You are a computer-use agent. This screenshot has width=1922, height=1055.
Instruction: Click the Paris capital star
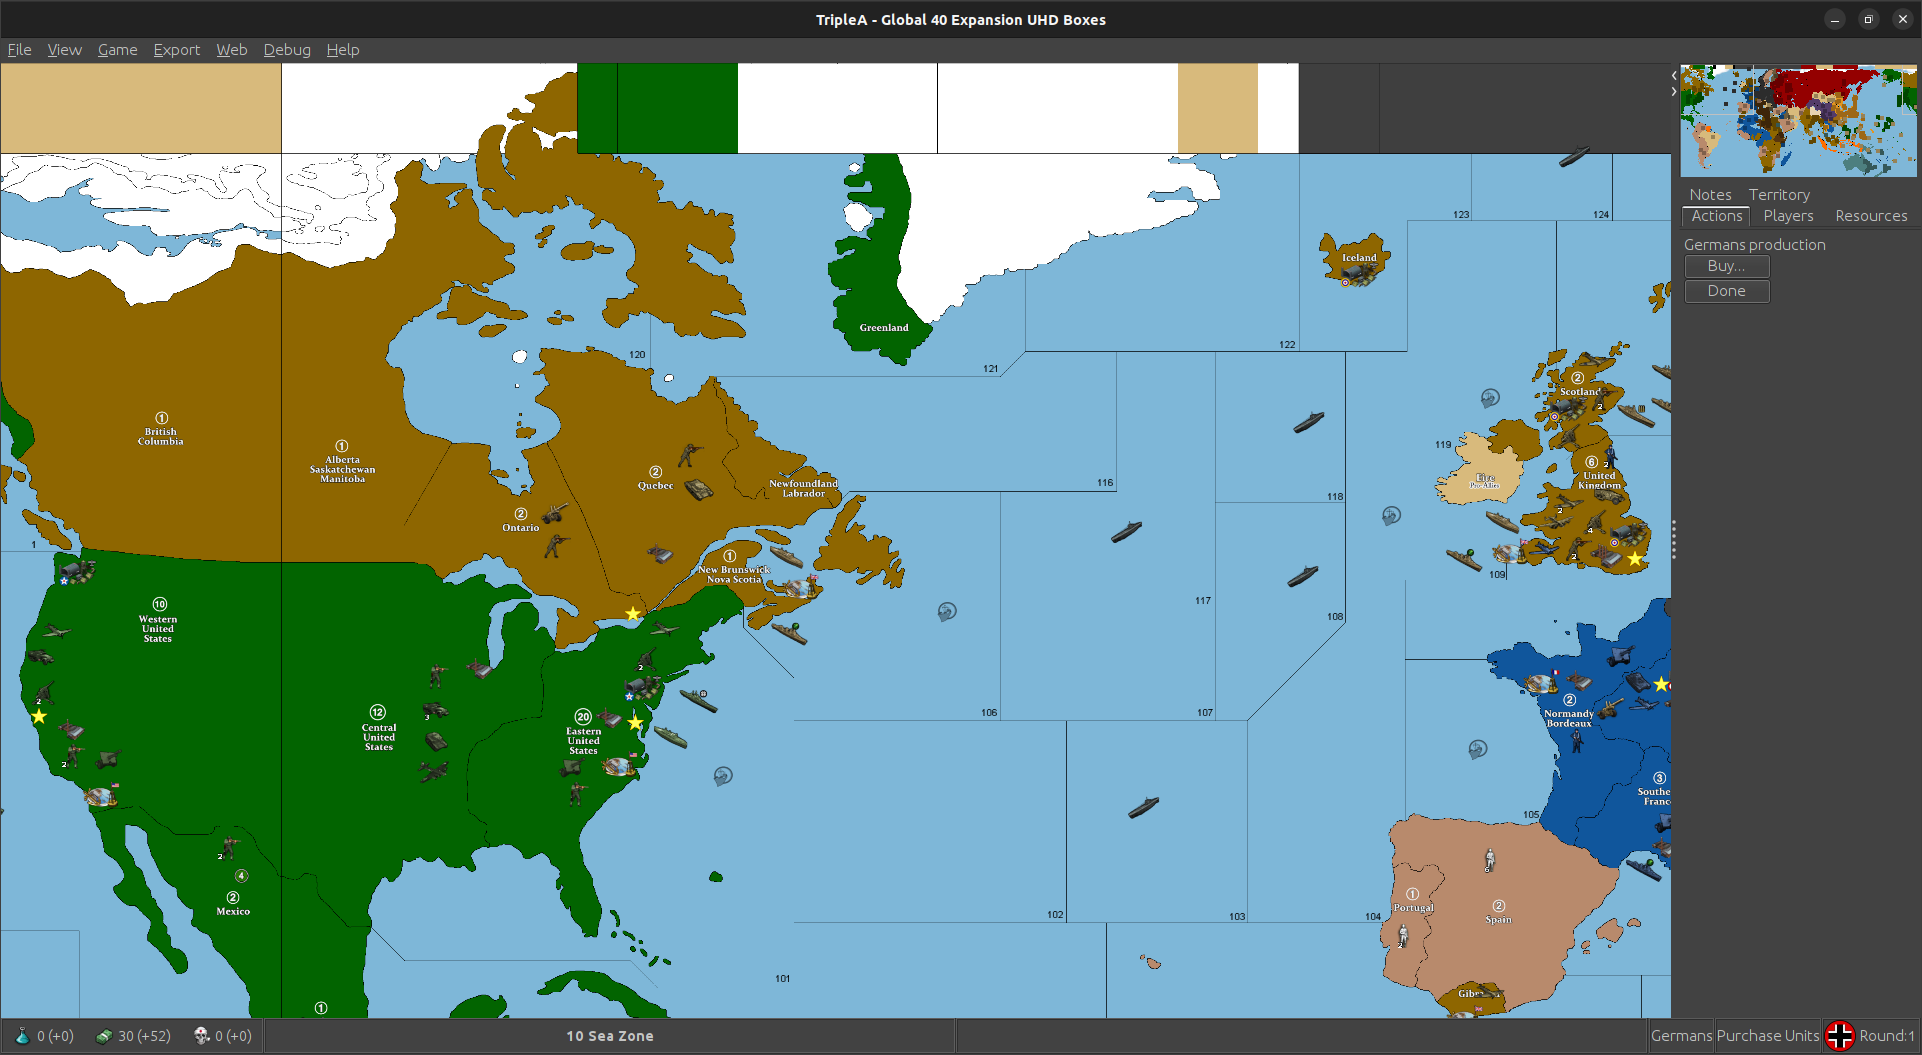(1661, 684)
